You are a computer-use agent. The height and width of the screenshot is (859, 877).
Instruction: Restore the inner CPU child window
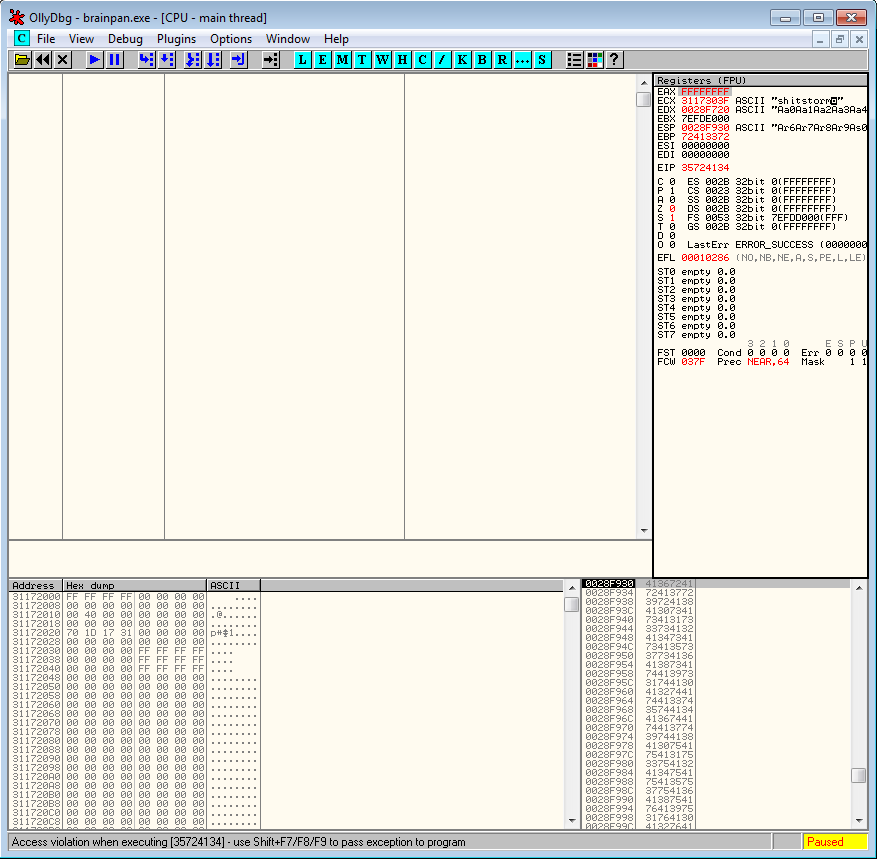[x=840, y=39]
